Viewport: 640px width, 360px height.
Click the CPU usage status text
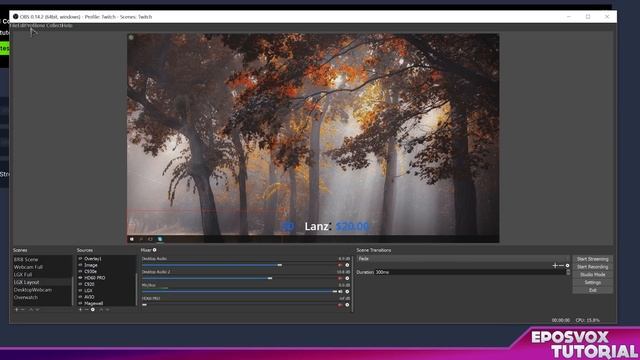pos(587,320)
